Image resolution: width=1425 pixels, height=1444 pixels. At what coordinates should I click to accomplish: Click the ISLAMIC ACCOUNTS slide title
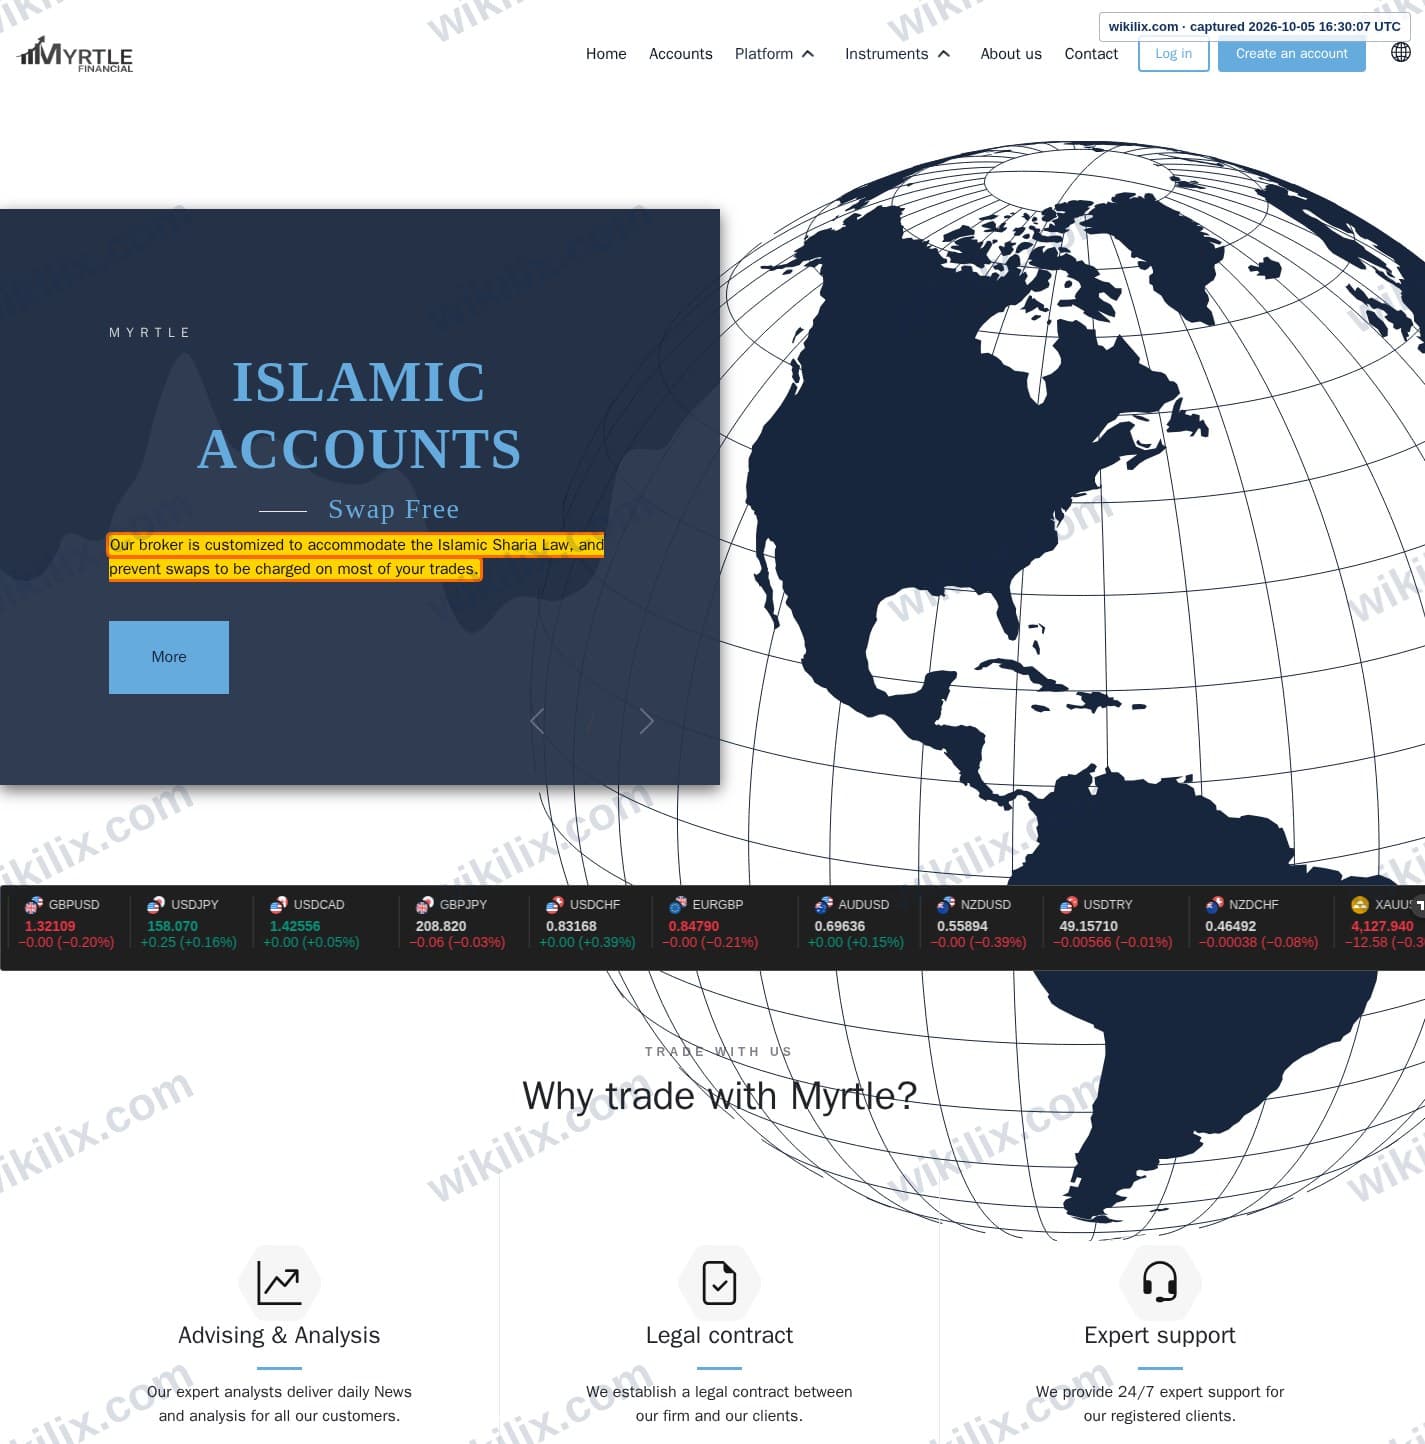point(359,415)
